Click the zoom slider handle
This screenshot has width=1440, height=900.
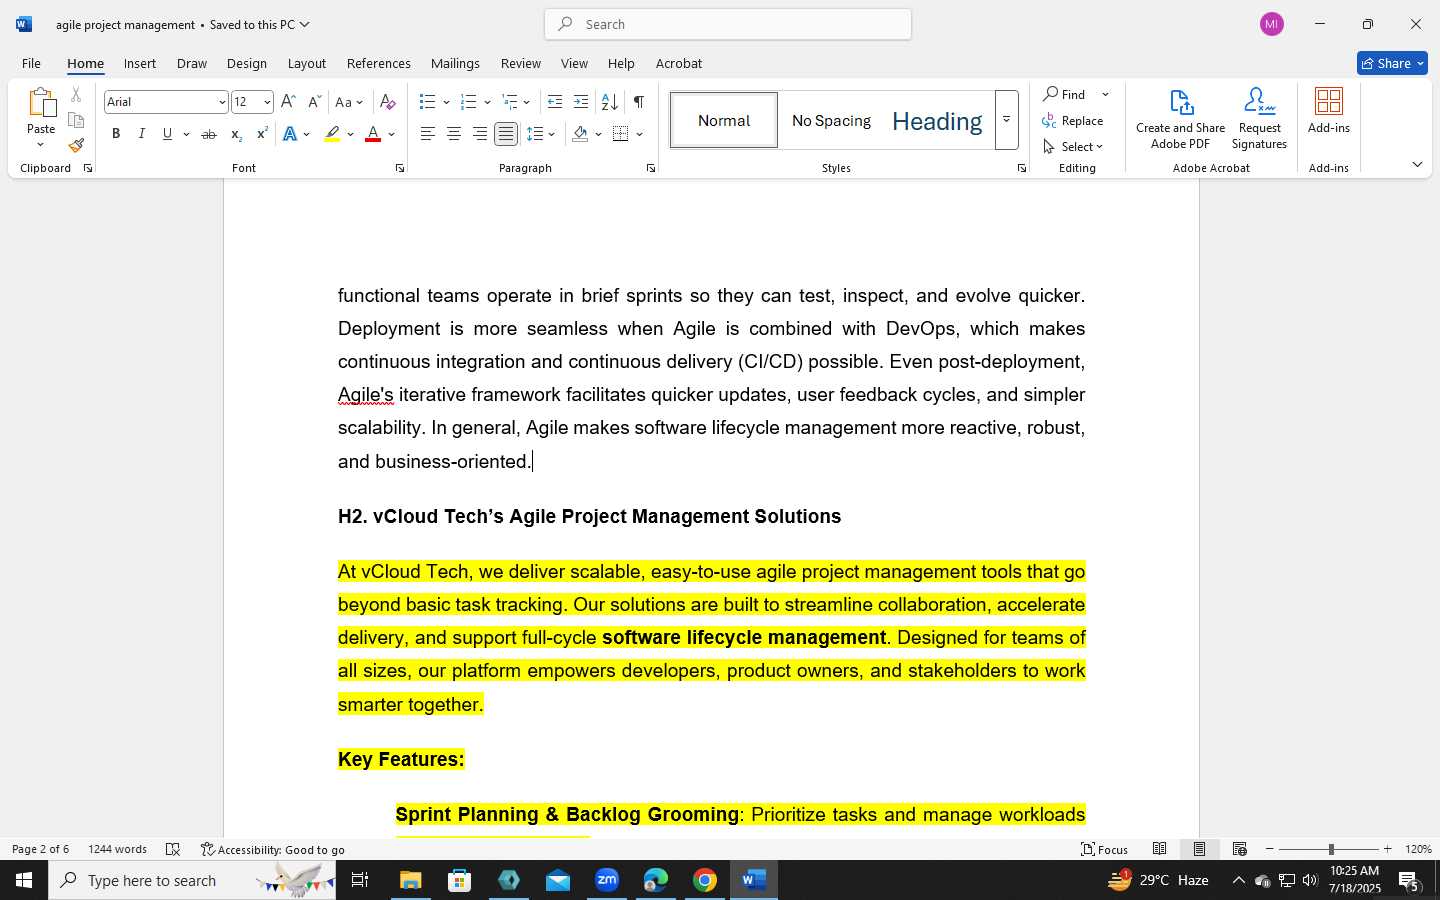(1331, 849)
